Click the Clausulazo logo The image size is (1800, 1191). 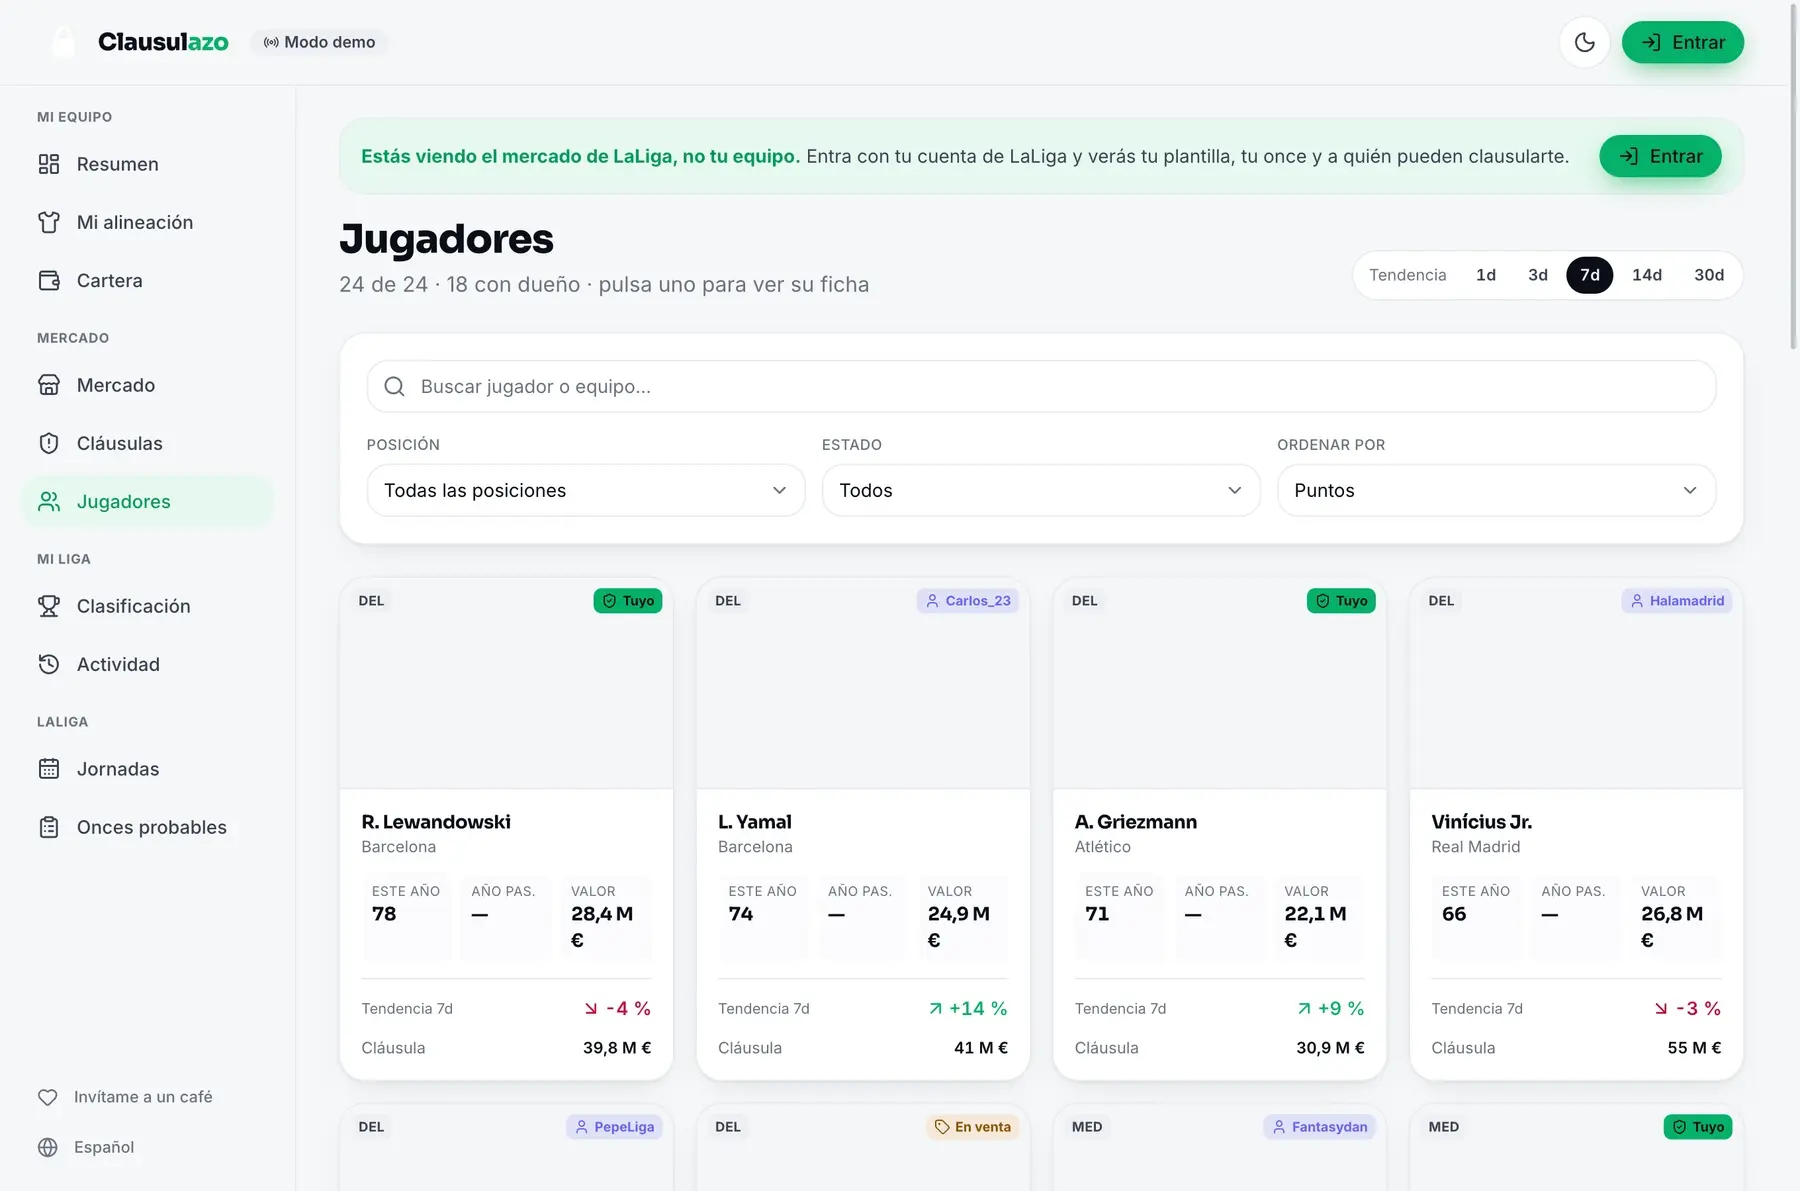tap(140, 42)
